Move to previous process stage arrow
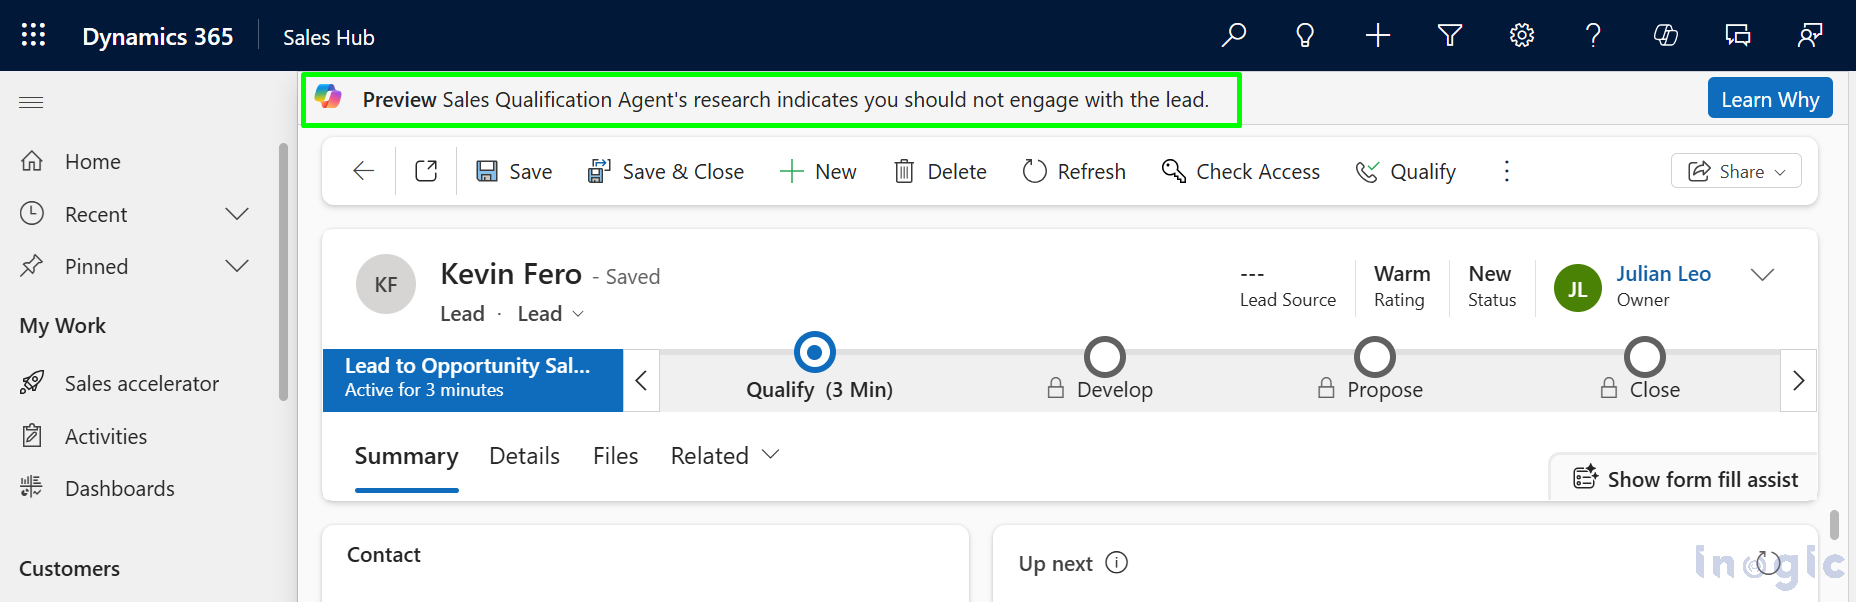 [641, 380]
